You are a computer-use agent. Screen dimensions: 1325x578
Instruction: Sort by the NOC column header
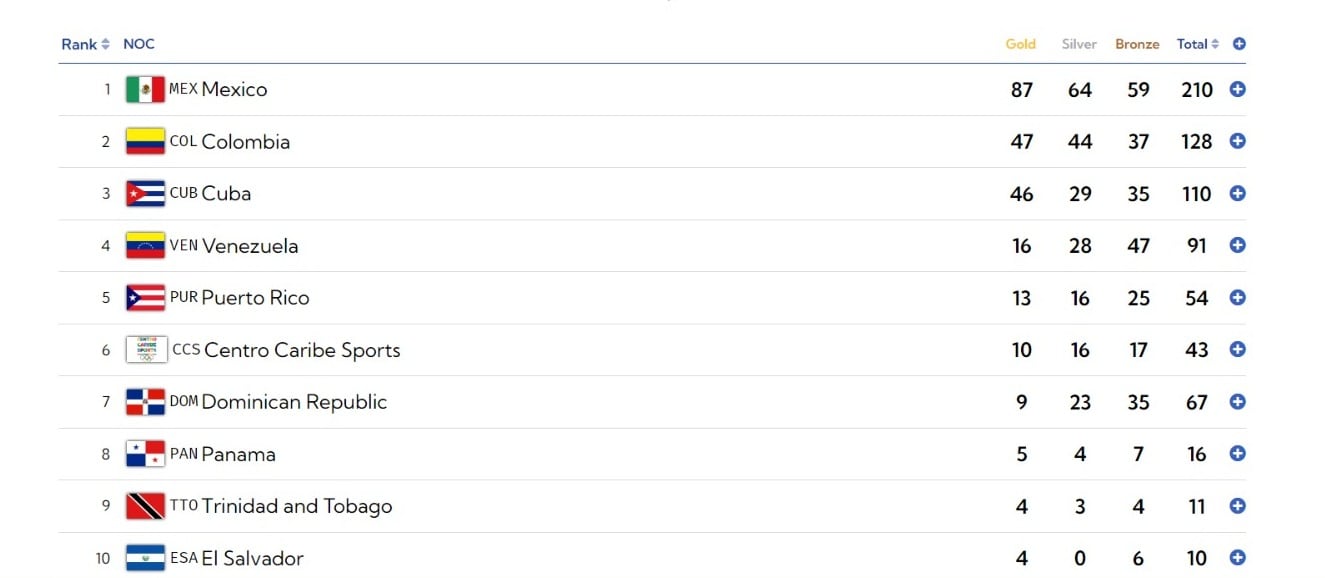point(139,44)
